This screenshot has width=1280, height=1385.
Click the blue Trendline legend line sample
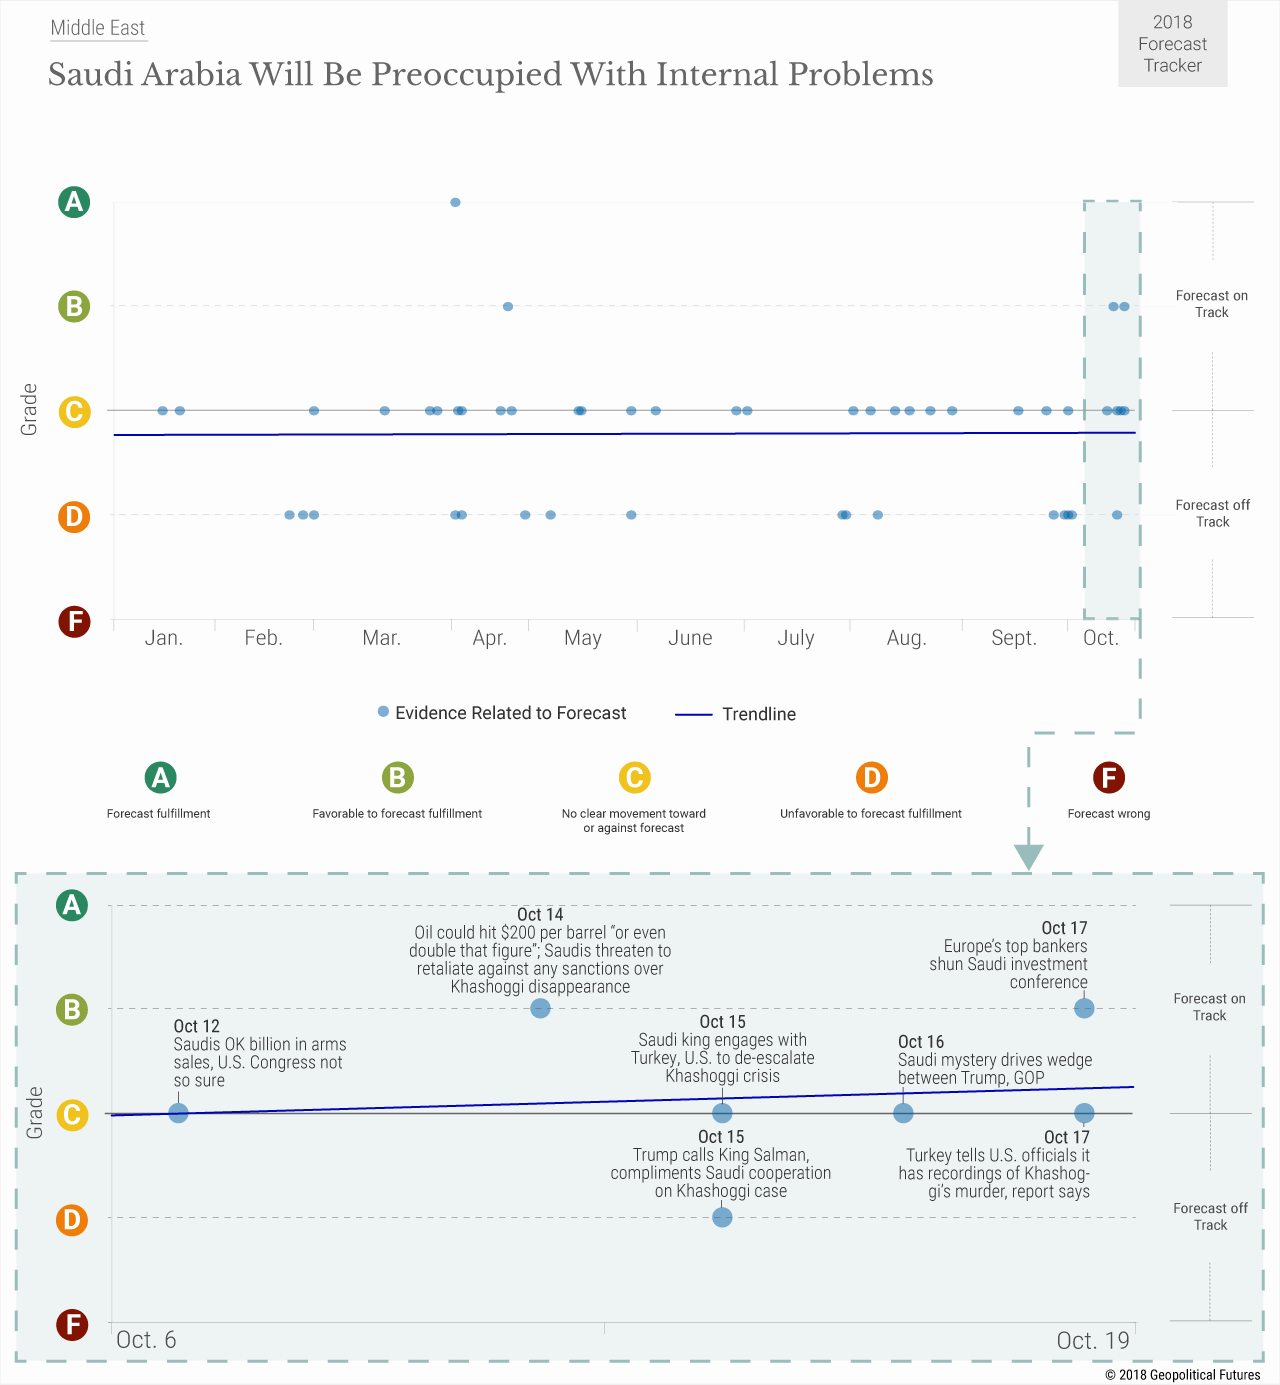(x=694, y=715)
